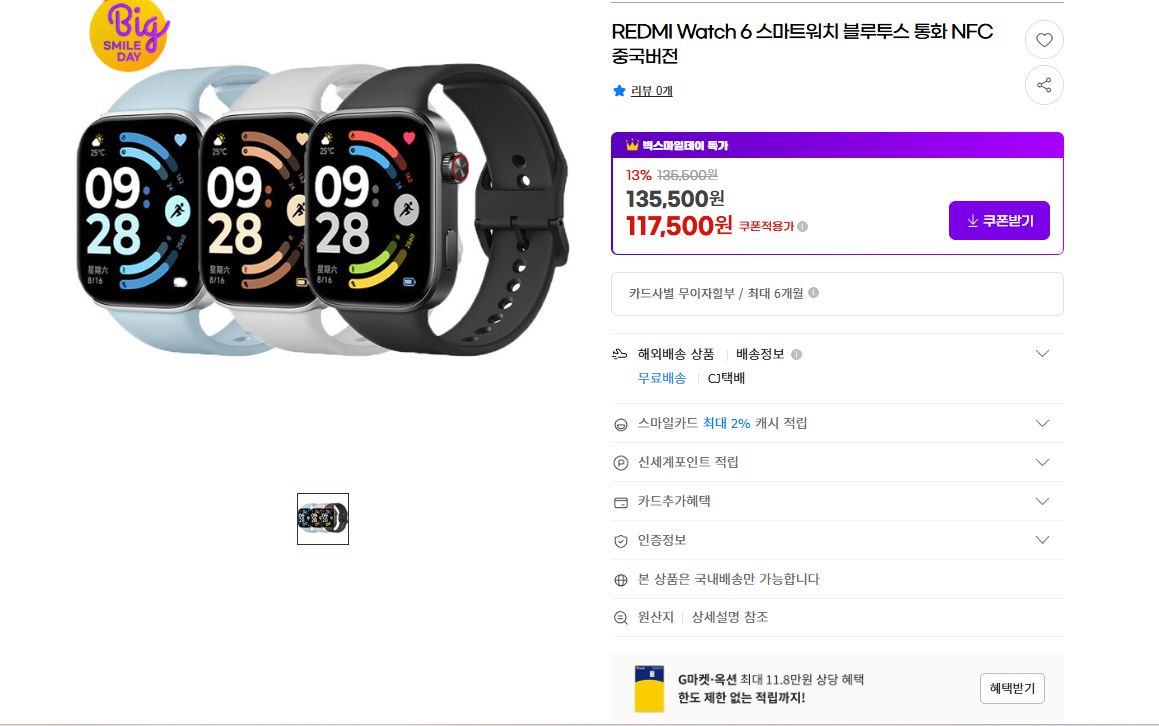This screenshot has height=726, width=1159.
Task: Click info icon beside 쿠폰적용가
Action: pyautogui.click(x=803, y=227)
